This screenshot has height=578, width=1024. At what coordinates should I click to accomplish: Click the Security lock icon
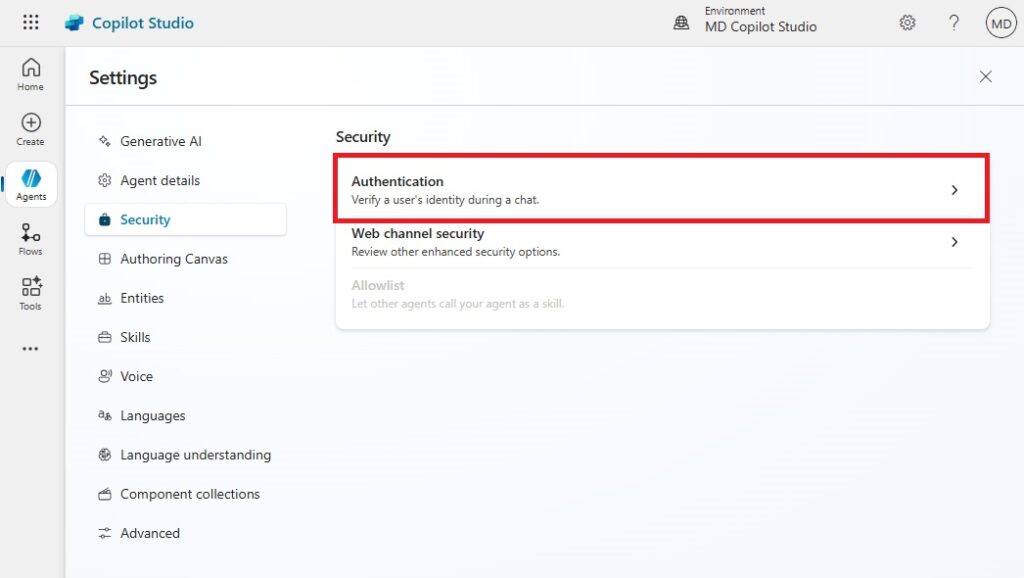click(x=104, y=219)
